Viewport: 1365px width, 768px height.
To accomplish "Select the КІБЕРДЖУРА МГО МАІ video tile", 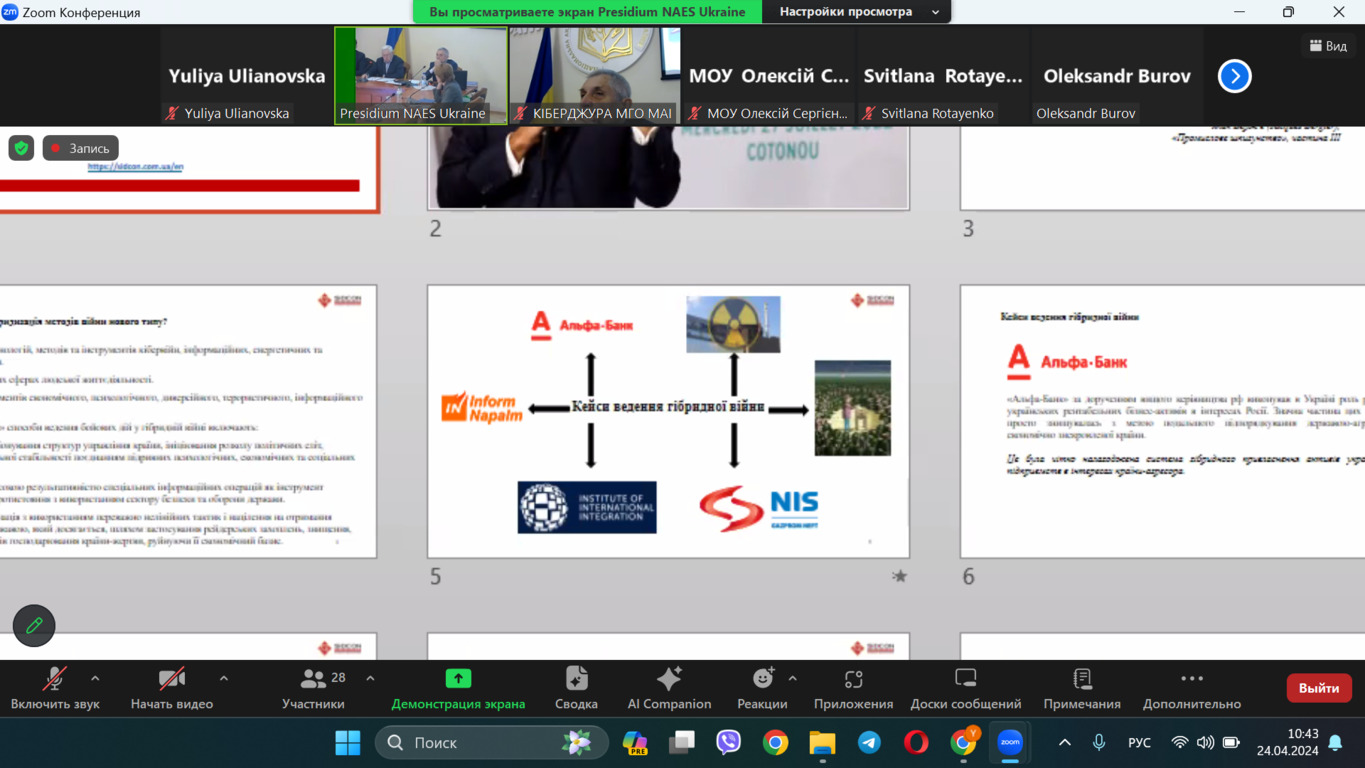I will pyautogui.click(x=595, y=76).
